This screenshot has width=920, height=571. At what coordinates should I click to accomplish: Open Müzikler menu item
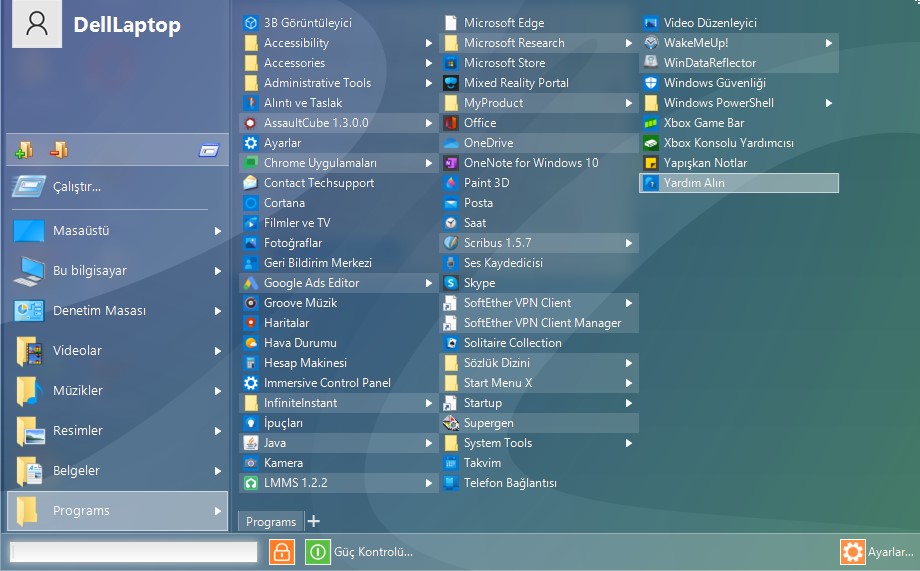coord(117,390)
